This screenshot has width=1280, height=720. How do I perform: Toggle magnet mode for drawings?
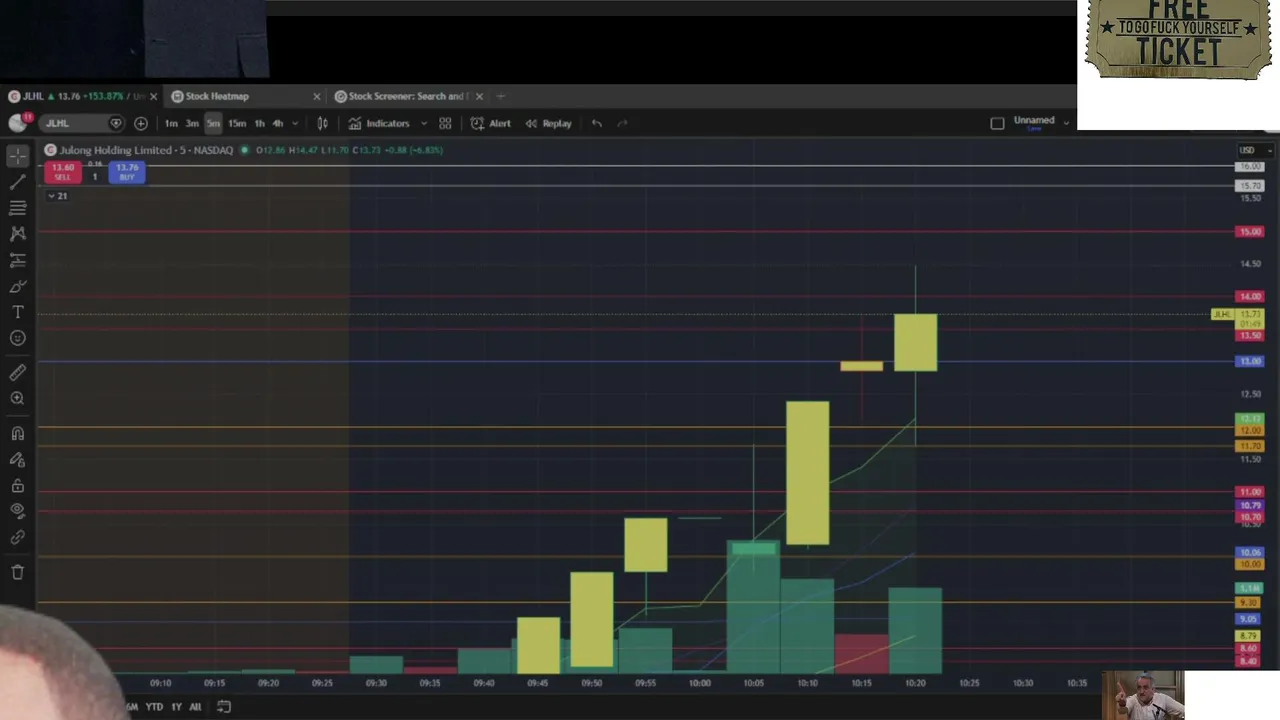(17, 433)
